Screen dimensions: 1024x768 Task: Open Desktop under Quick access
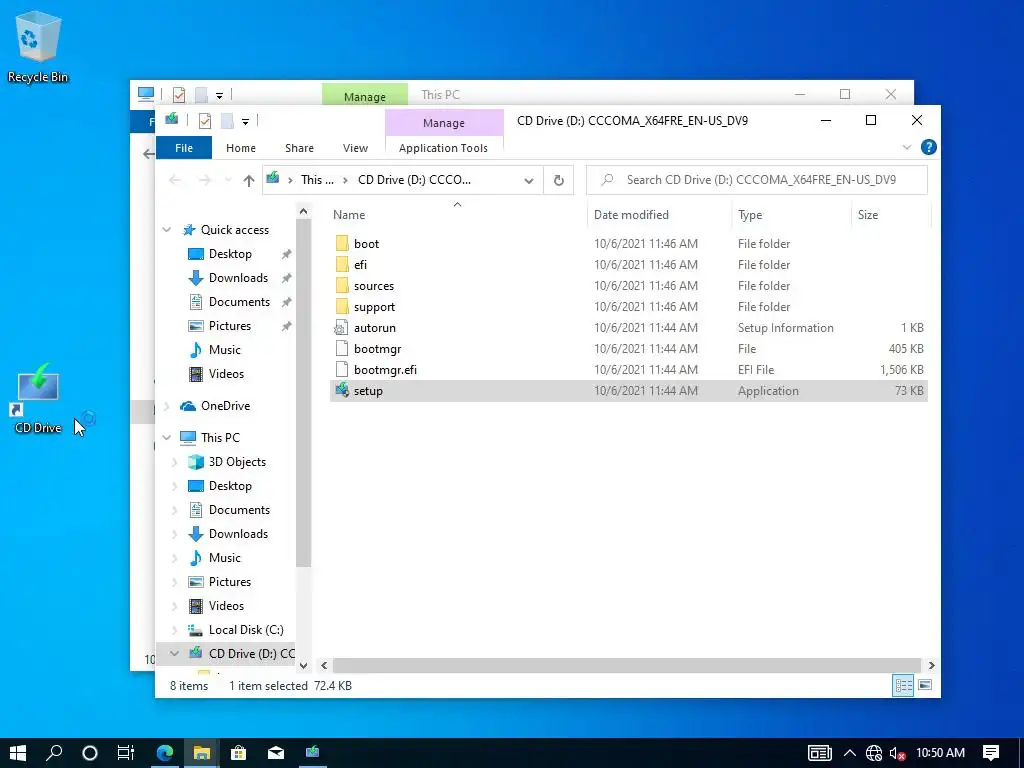(x=230, y=254)
